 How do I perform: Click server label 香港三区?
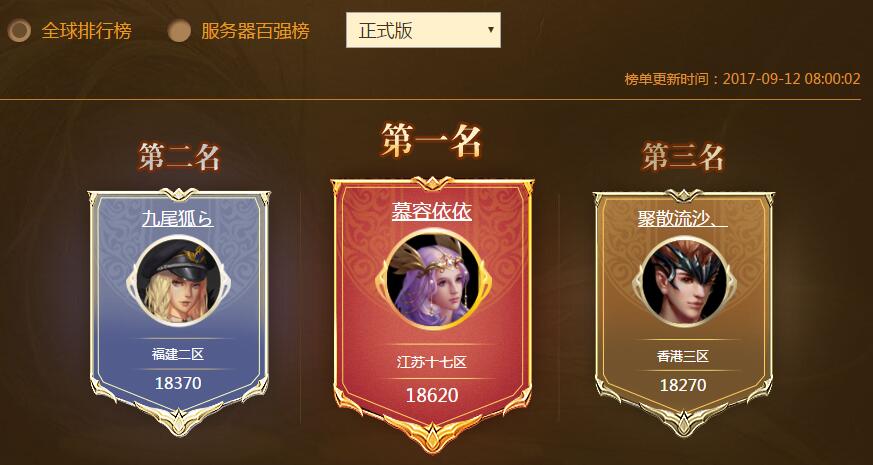point(683,356)
